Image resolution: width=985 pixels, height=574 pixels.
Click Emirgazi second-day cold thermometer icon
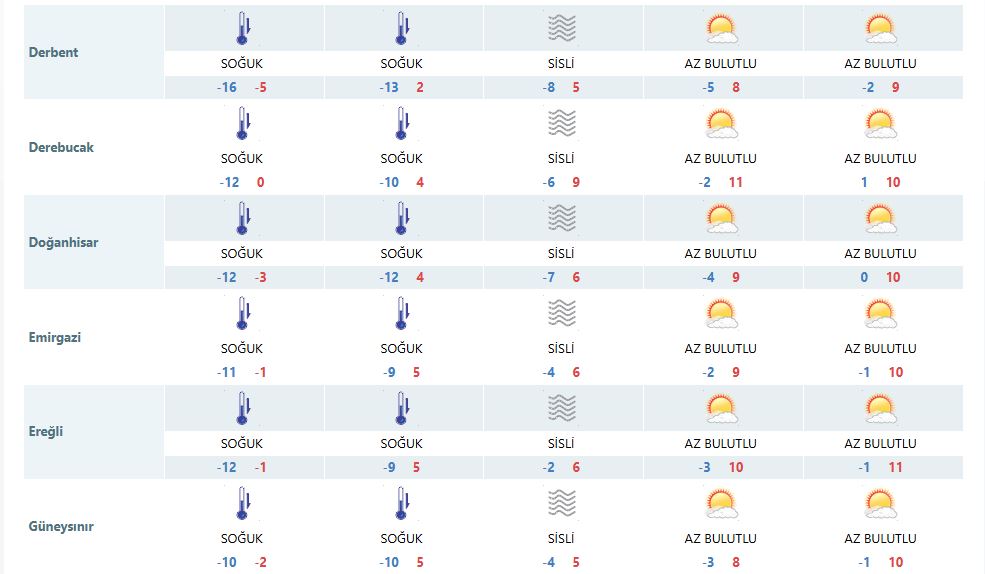(x=402, y=313)
